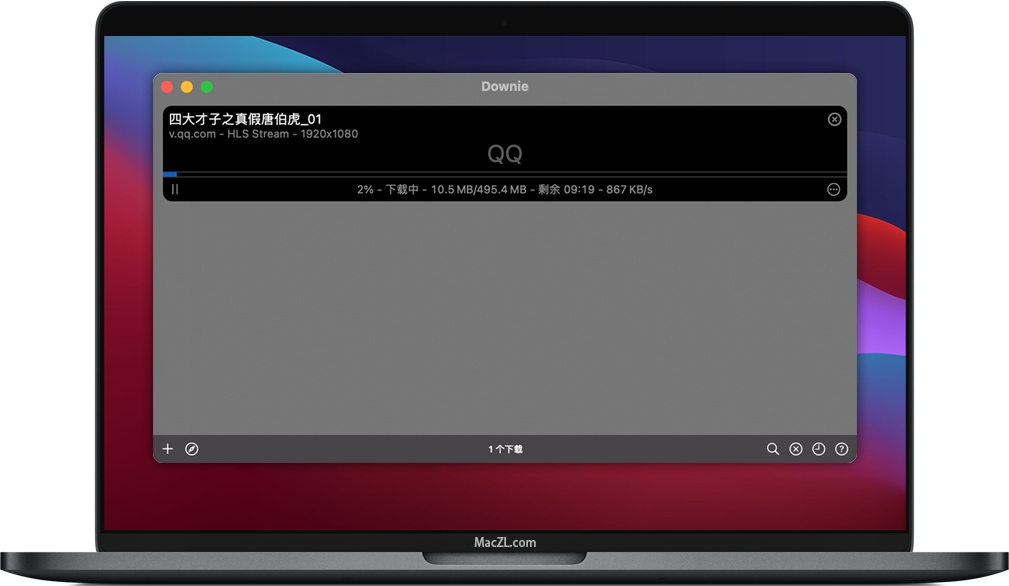Open search with the magnifier icon

(773, 449)
